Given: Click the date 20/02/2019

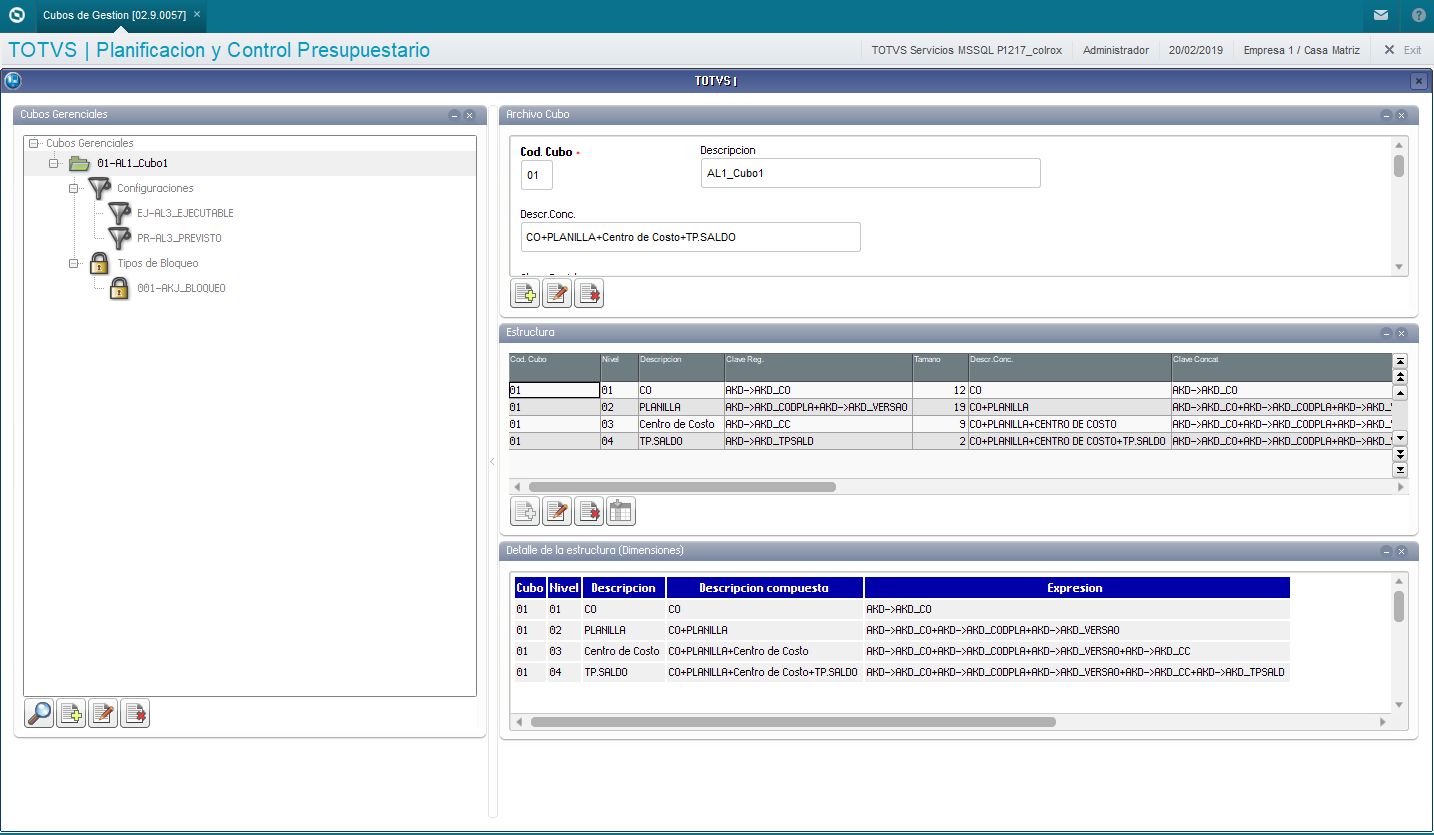Looking at the screenshot, I should pyautogui.click(x=1196, y=50).
